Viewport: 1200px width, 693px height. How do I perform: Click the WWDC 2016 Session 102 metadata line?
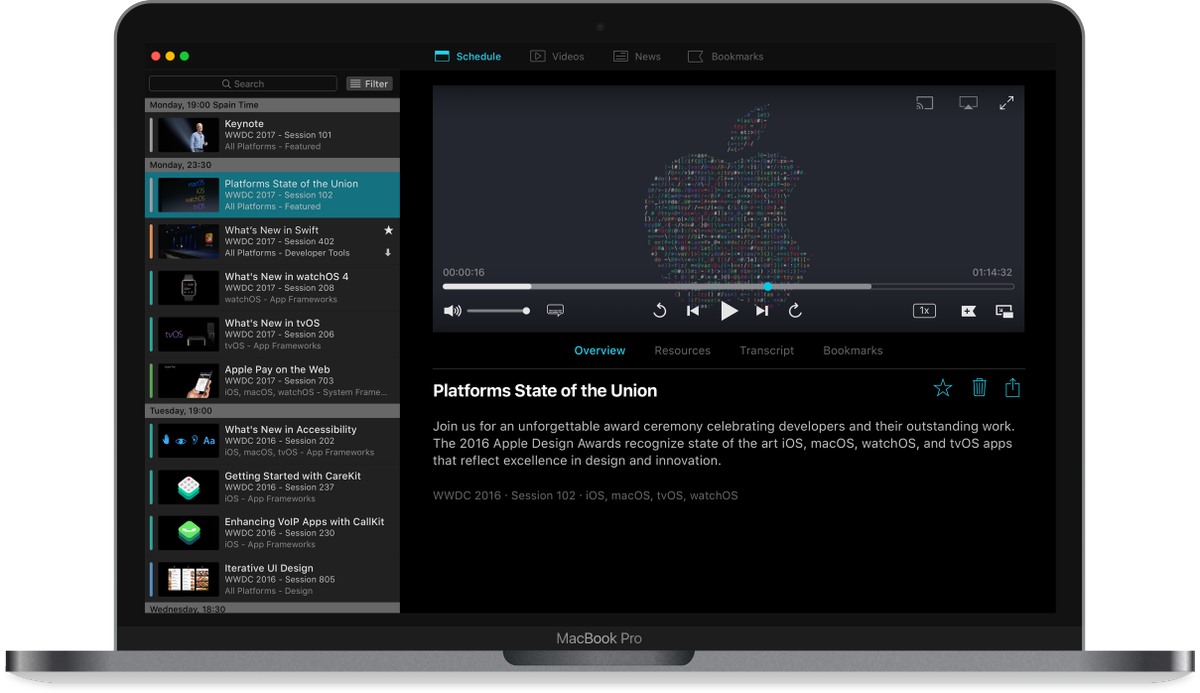point(585,496)
